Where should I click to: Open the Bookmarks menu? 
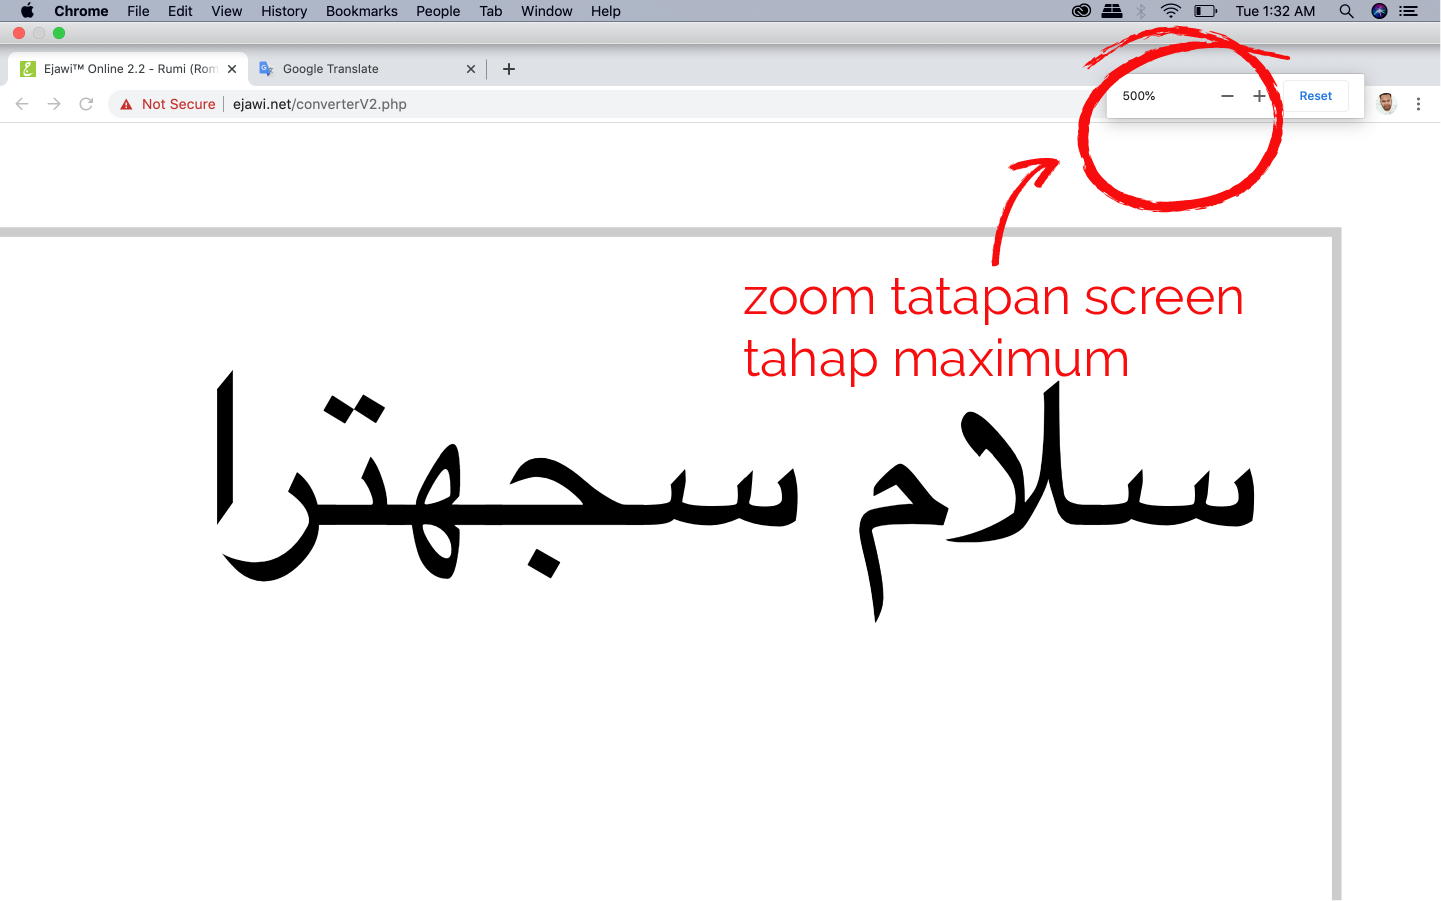coord(361,11)
